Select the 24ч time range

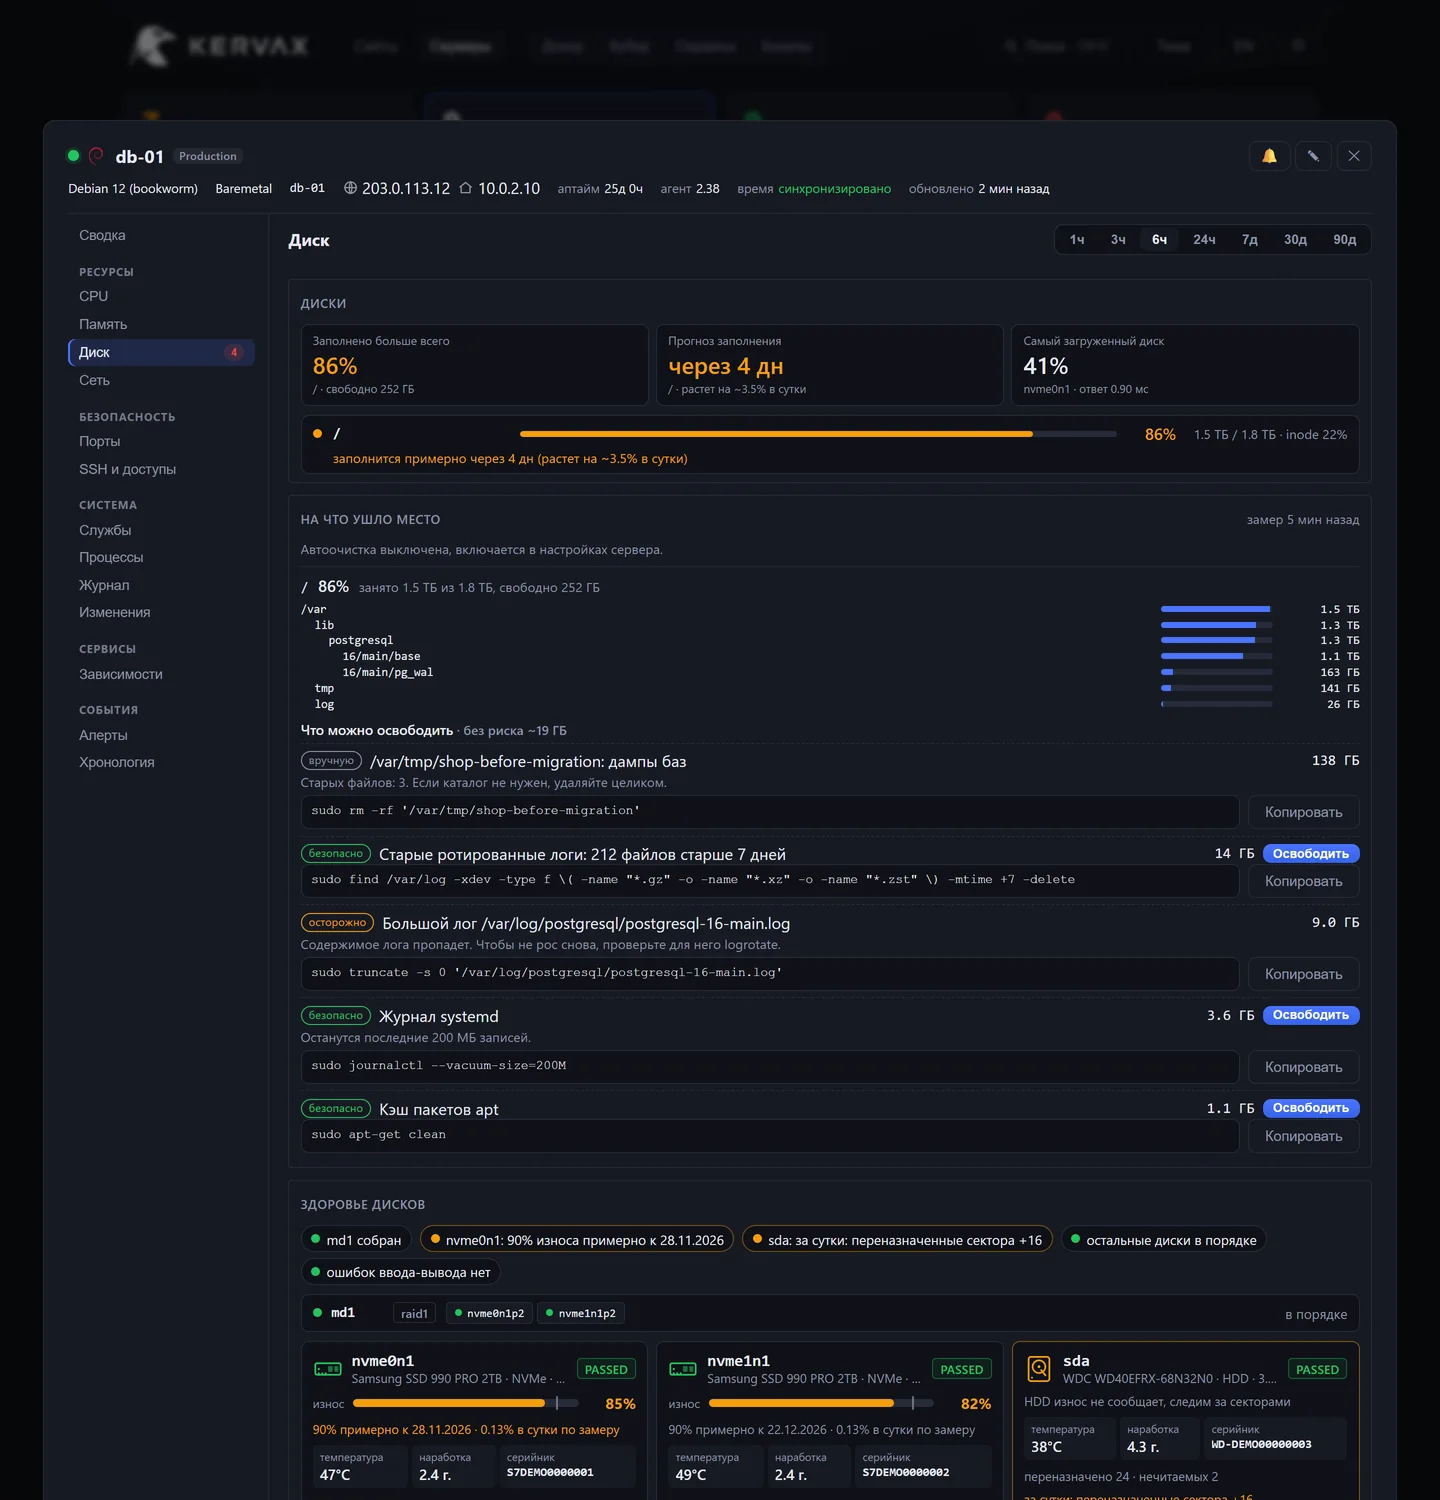1204,240
